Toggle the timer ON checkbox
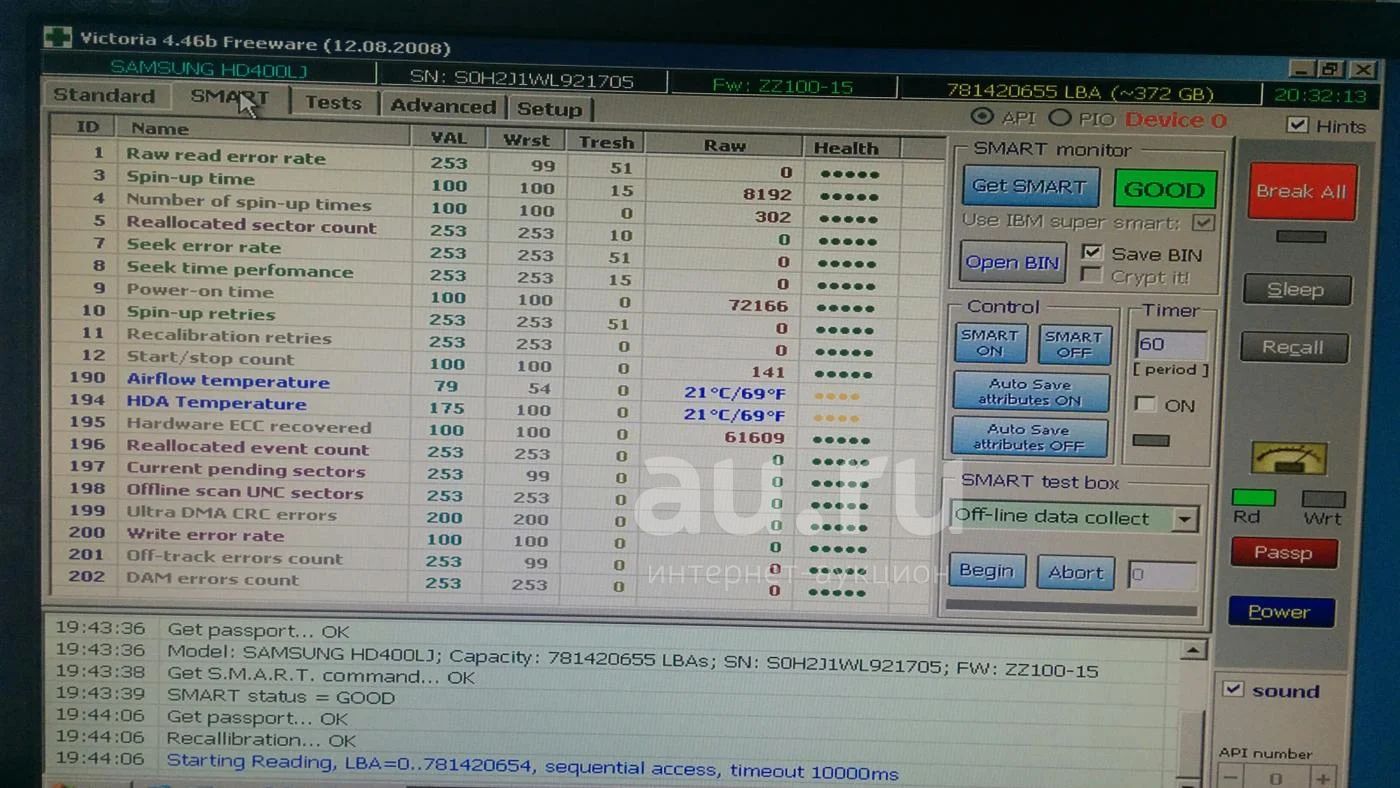Screen dimensions: 1400x788 click(1146, 405)
